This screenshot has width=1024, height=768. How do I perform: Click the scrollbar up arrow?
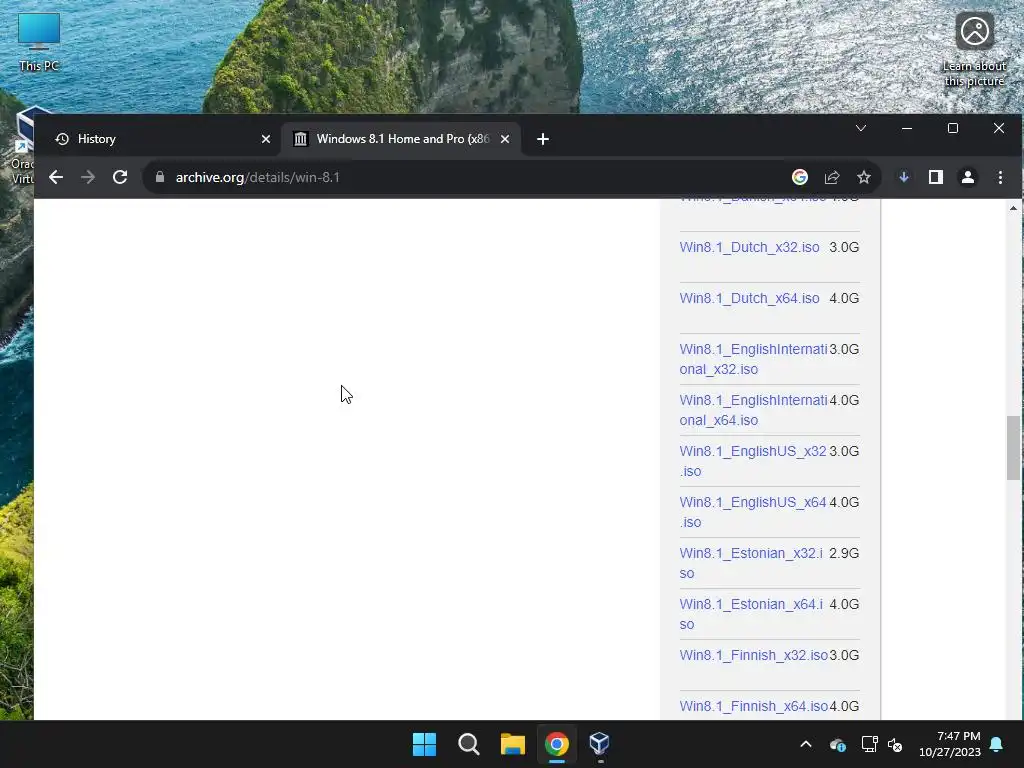coord(1013,208)
